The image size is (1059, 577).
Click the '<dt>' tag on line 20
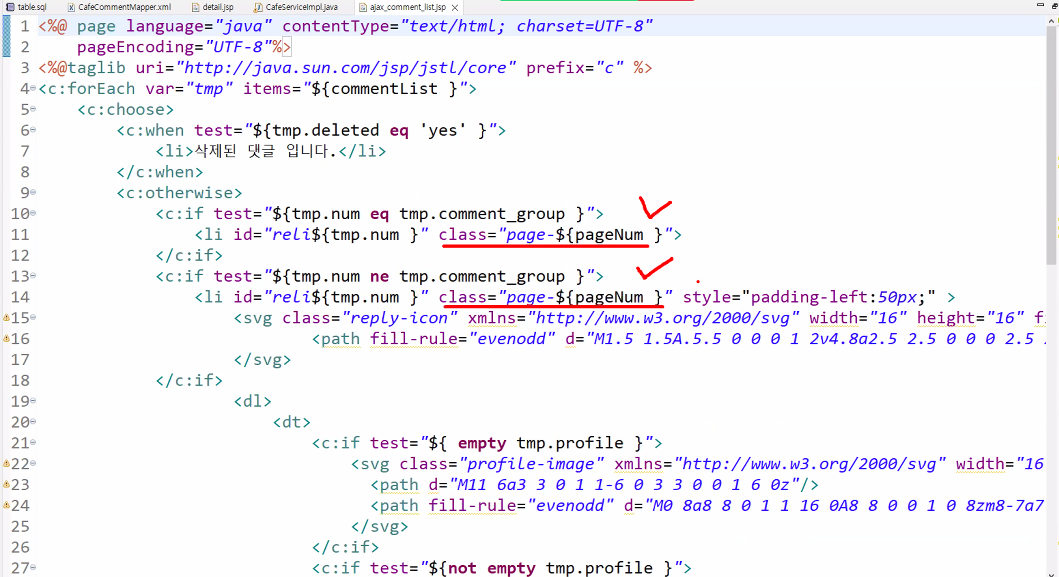pos(292,422)
